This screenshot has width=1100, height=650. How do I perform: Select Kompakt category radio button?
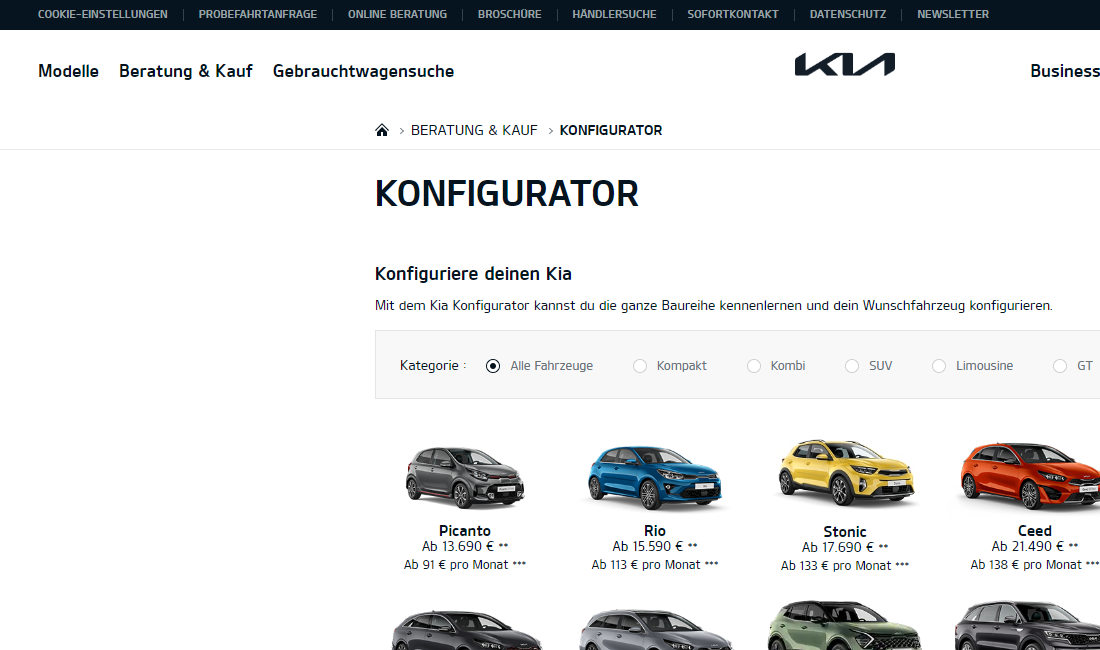(640, 366)
